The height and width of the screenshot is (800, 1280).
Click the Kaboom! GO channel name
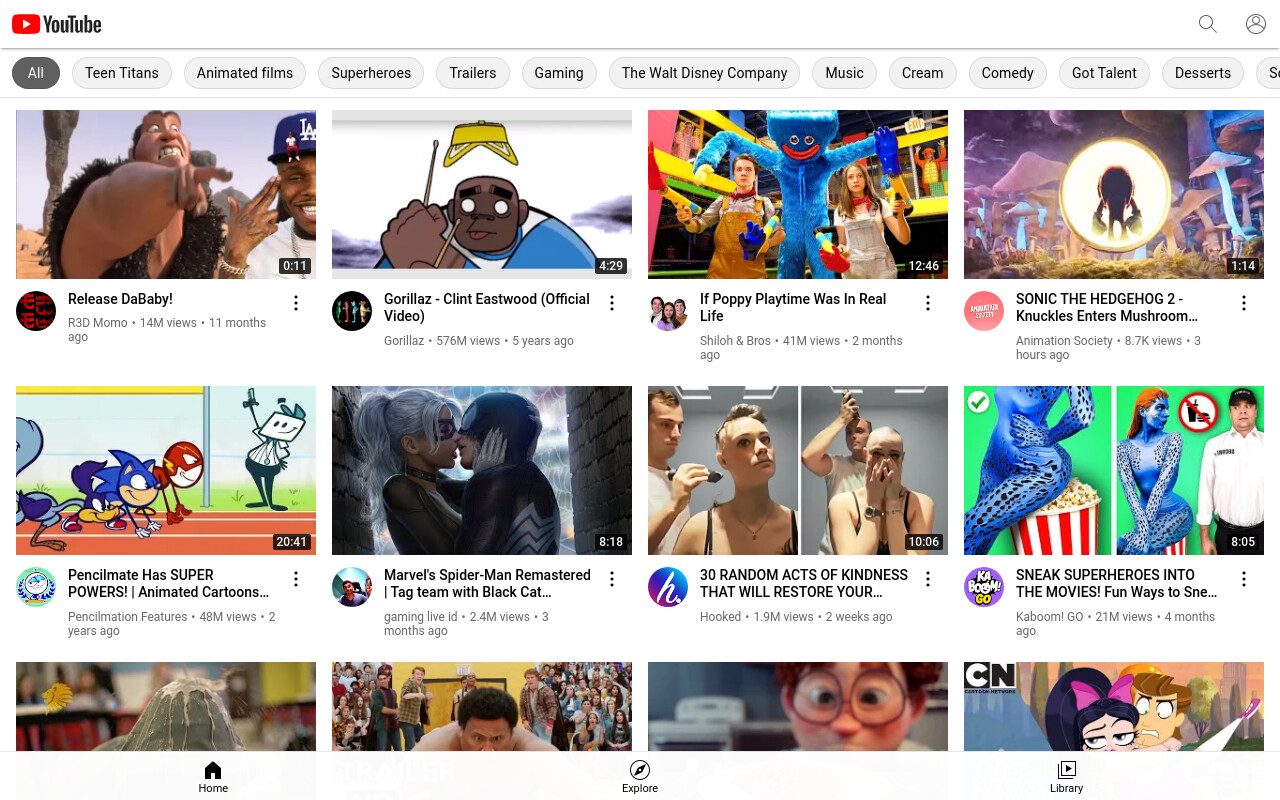[1050, 617]
